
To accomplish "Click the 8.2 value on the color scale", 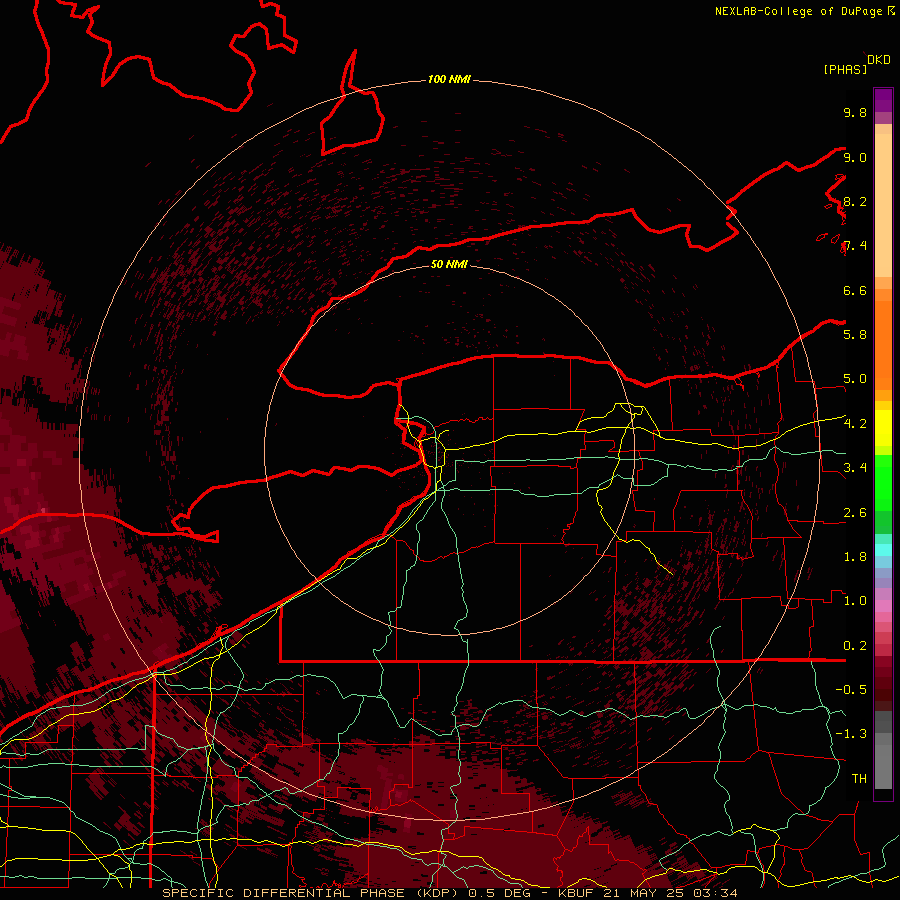I will 855,201.
